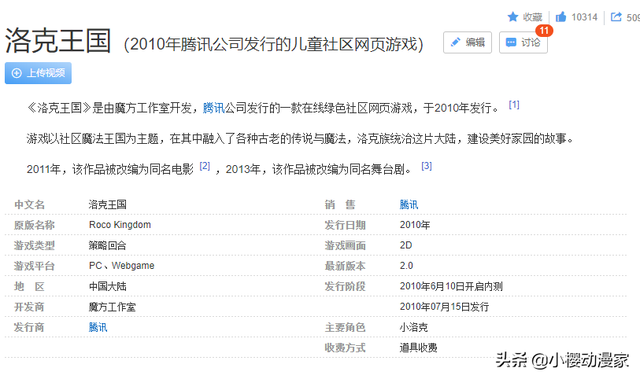Click the 主要角色 value 小洛克
This screenshot has height=379, width=640.
(x=413, y=327)
